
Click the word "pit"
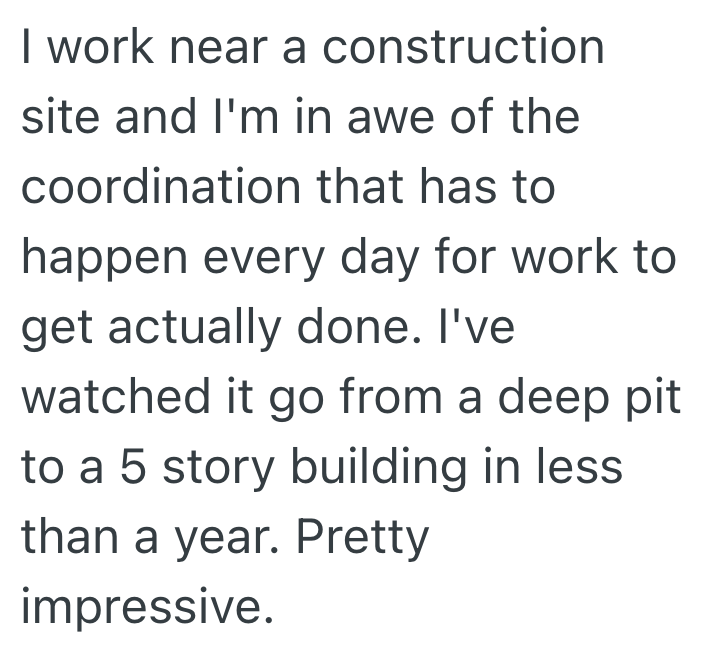pos(652,399)
